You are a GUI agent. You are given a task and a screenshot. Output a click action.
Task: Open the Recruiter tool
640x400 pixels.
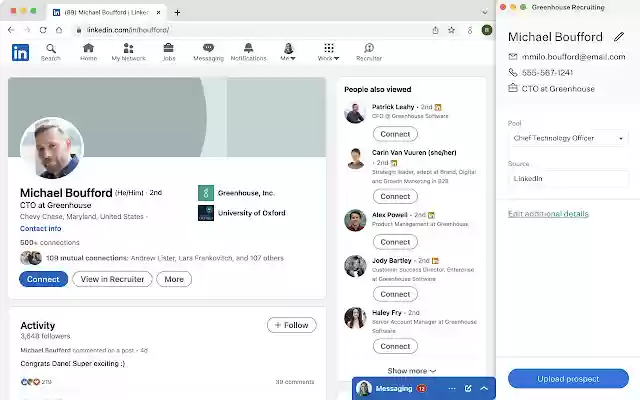click(x=369, y=52)
